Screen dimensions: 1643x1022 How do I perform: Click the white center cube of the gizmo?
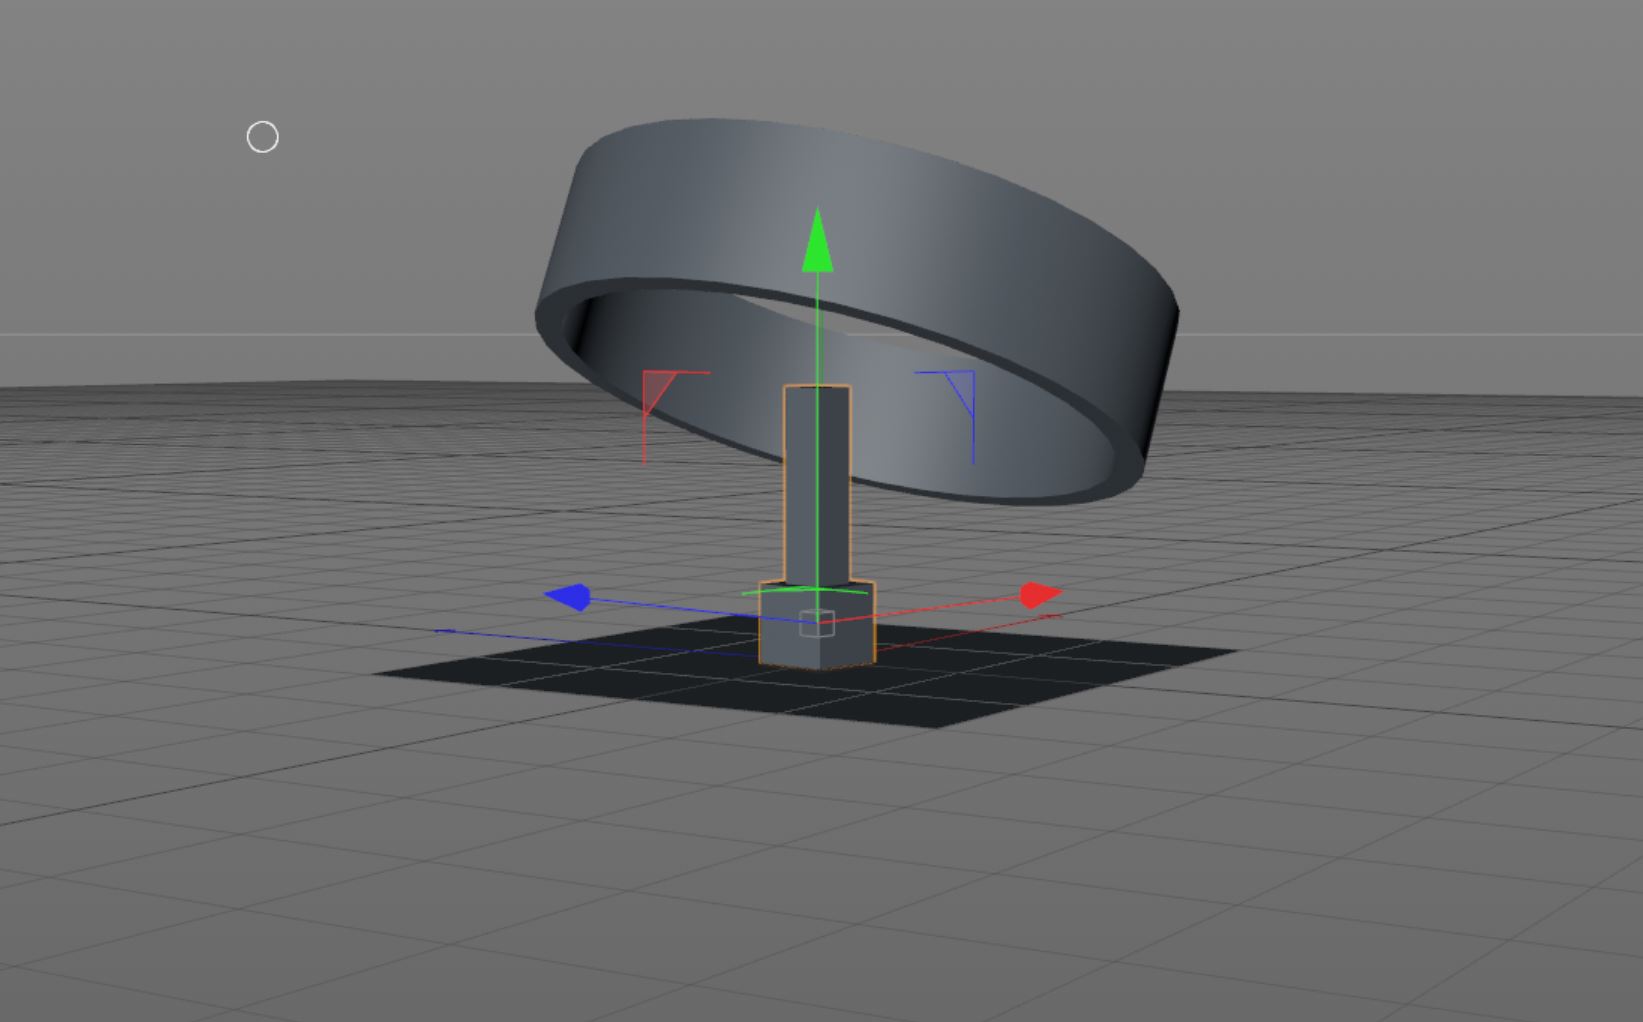(817, 624)
